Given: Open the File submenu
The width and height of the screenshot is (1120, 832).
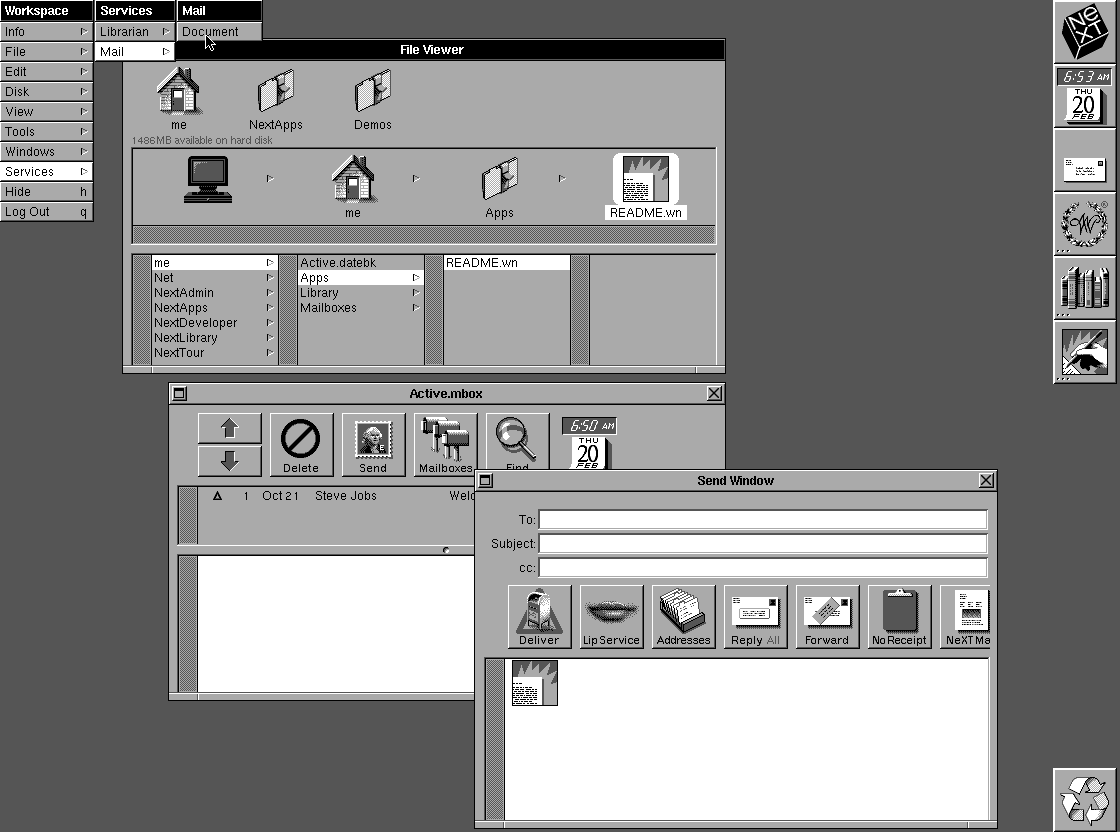Looking at the screenshot, I should (46, 51).
